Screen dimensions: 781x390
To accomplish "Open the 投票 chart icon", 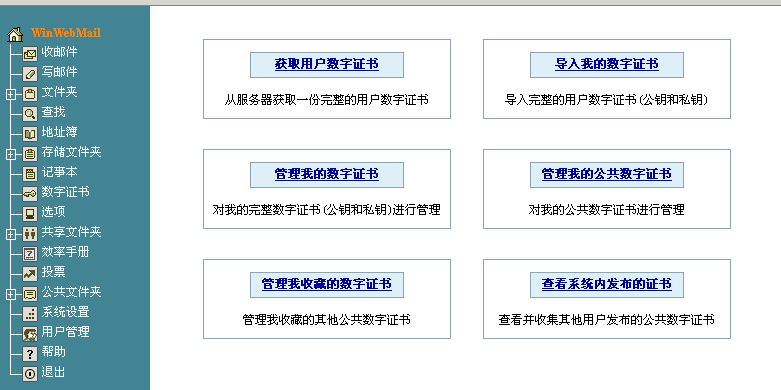I will tap(30, 273).
